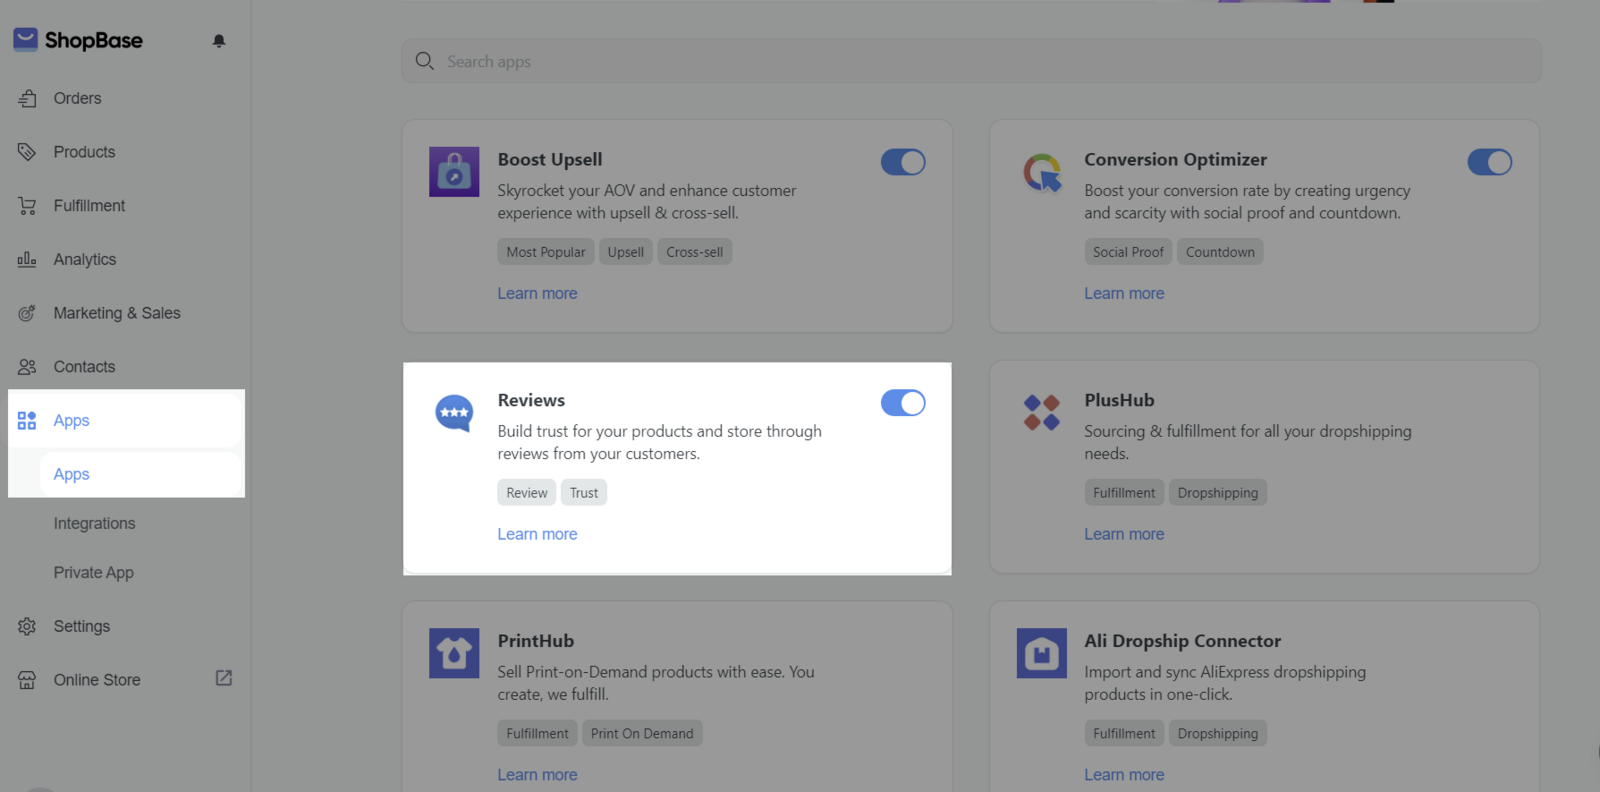Viewport: 1600px width, 792px height.
Task: Click the Boost Upsell app icon
Action: point(454,172)
